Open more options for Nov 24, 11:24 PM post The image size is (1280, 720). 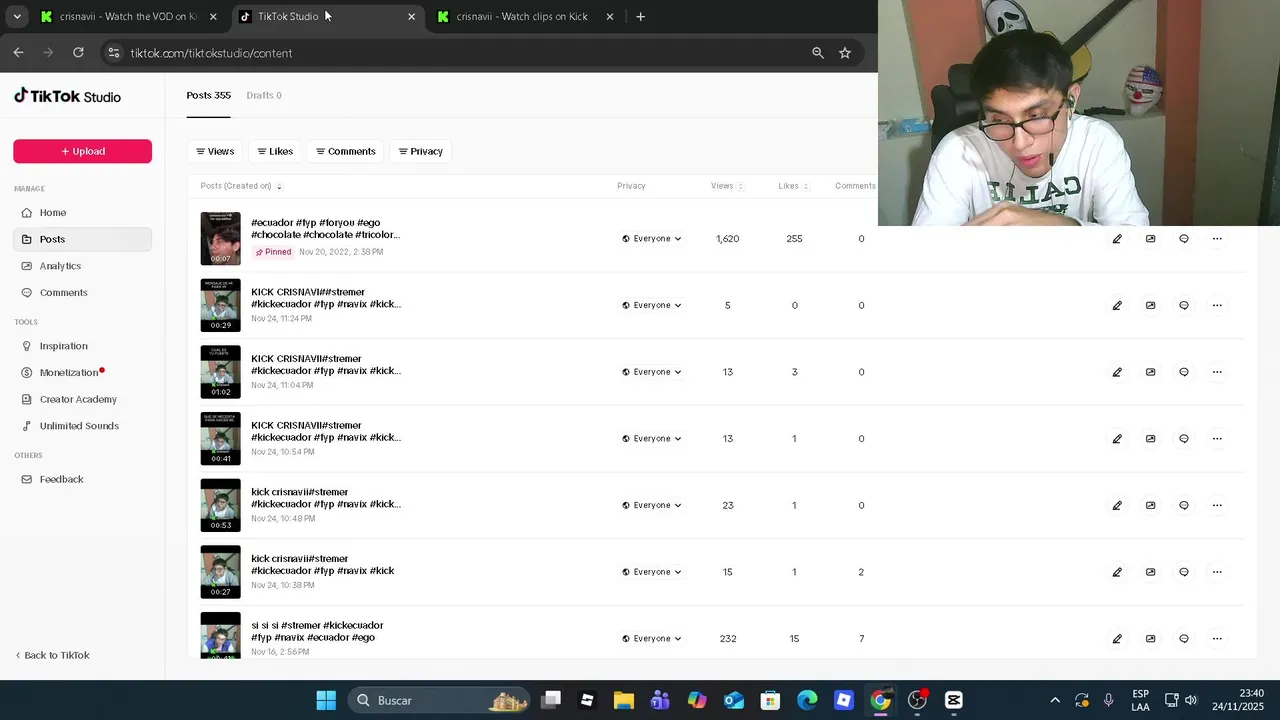click(x=1217, y=305)
